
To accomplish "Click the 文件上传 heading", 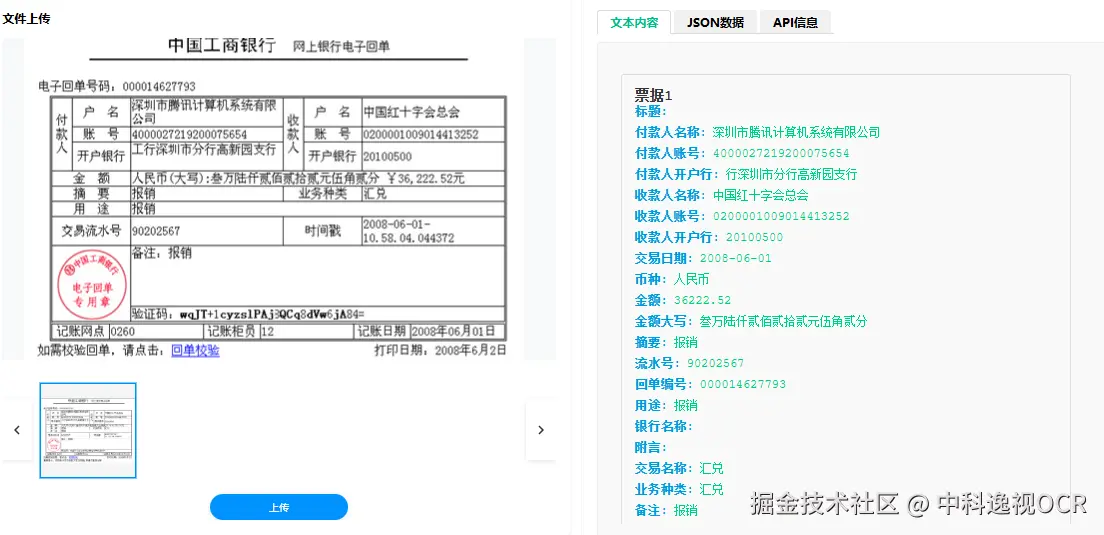I will click(x=27, y=19).
